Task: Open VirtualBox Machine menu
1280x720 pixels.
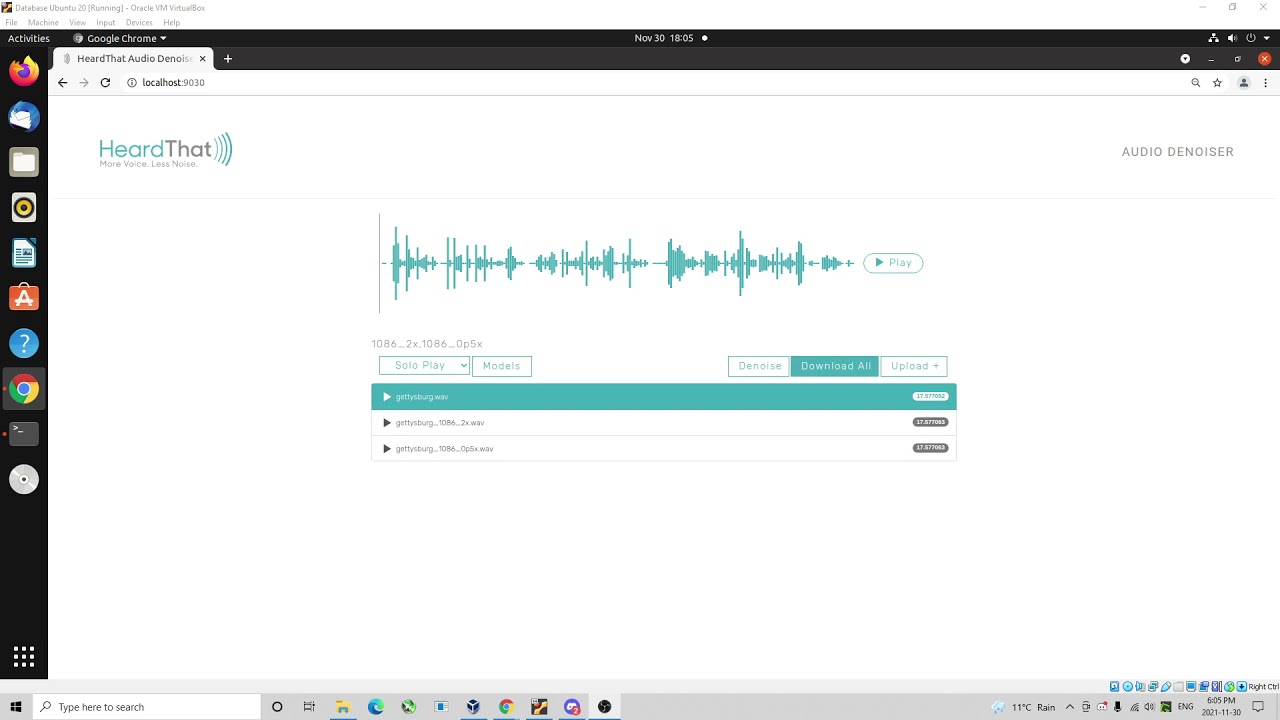Action: [43, 22]
